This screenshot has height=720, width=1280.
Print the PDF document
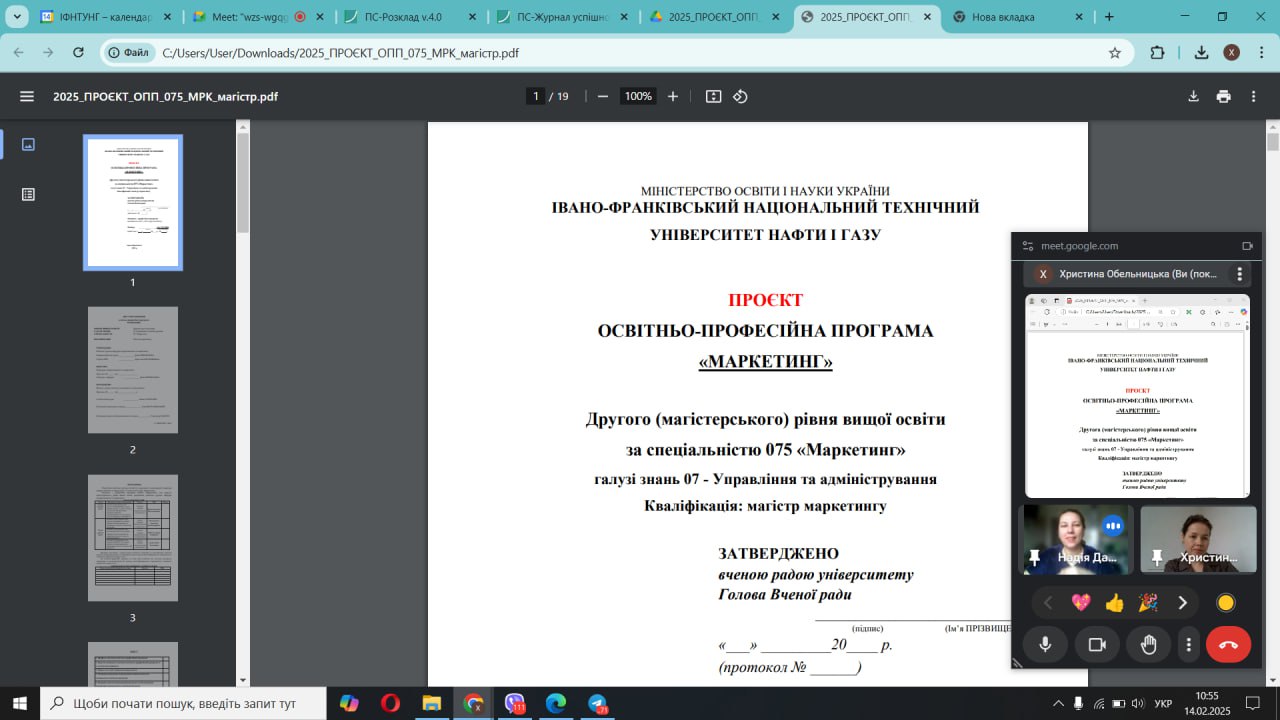(1223, 96)
